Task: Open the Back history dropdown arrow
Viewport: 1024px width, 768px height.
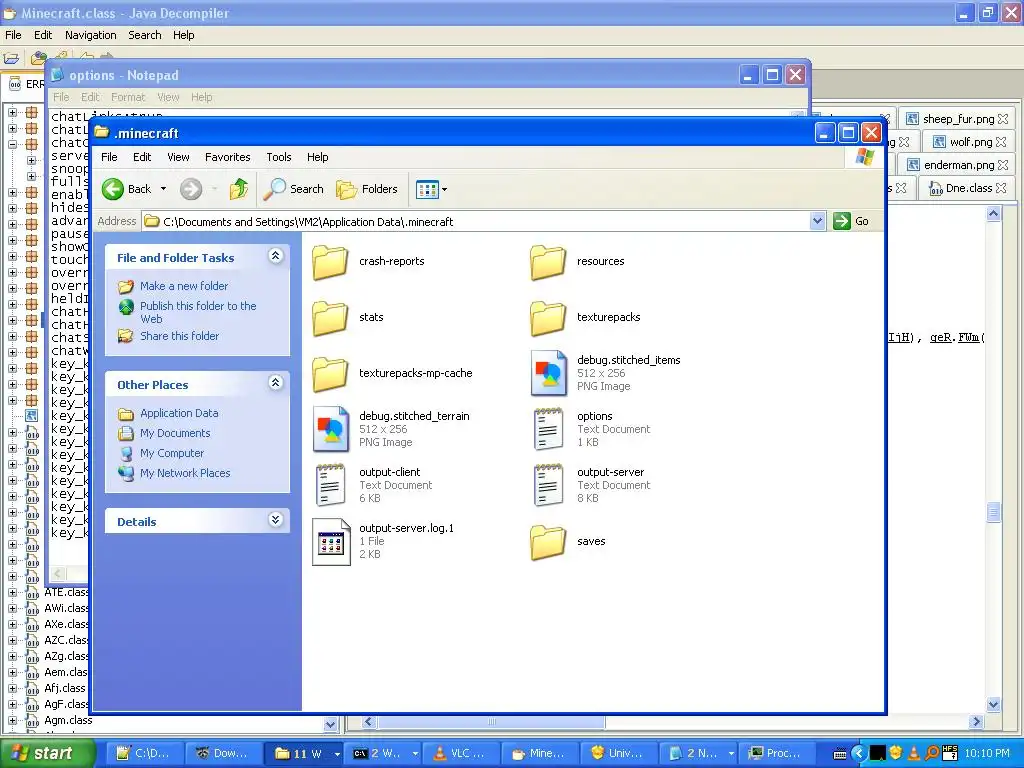Action: tap(163, 189)
